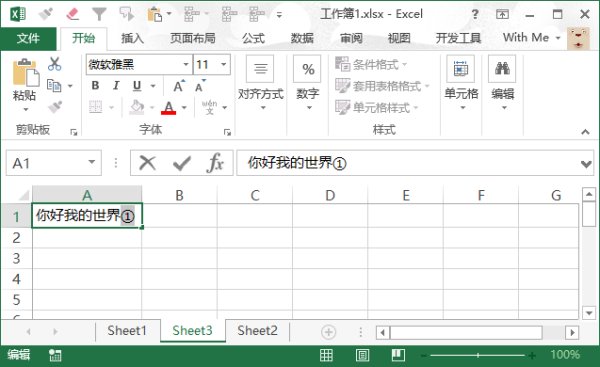Add a new sheet with plus button
The width and height of the screenshot is (600, 367).
tap(328, 332)
